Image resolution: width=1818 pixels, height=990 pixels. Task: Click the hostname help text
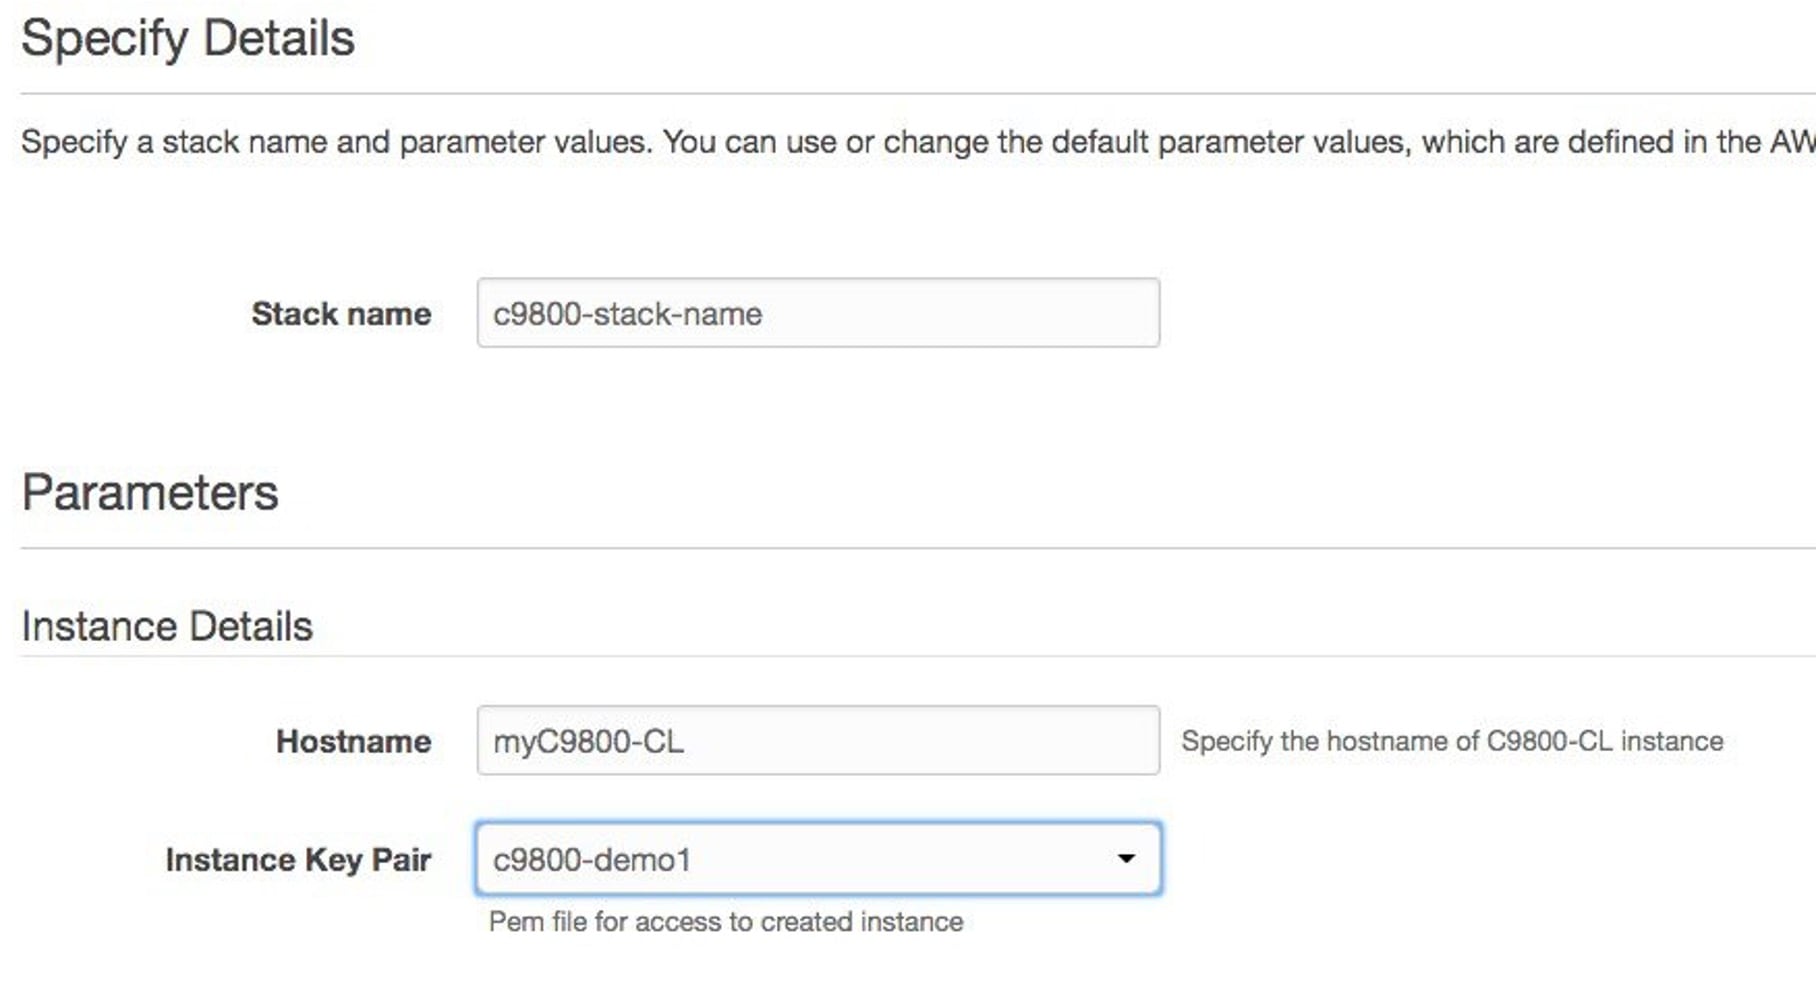(x=1451, y=741)
